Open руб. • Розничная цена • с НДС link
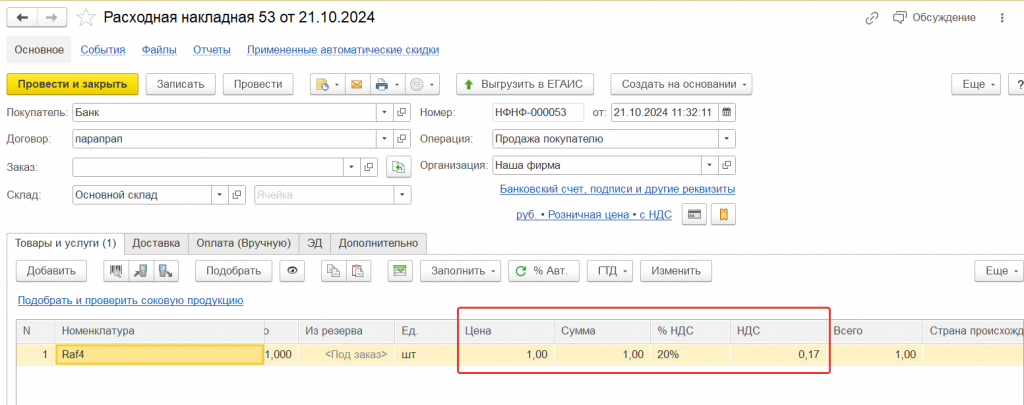The height and width of the screenshot is (405, 1024). tap(594, 214)
